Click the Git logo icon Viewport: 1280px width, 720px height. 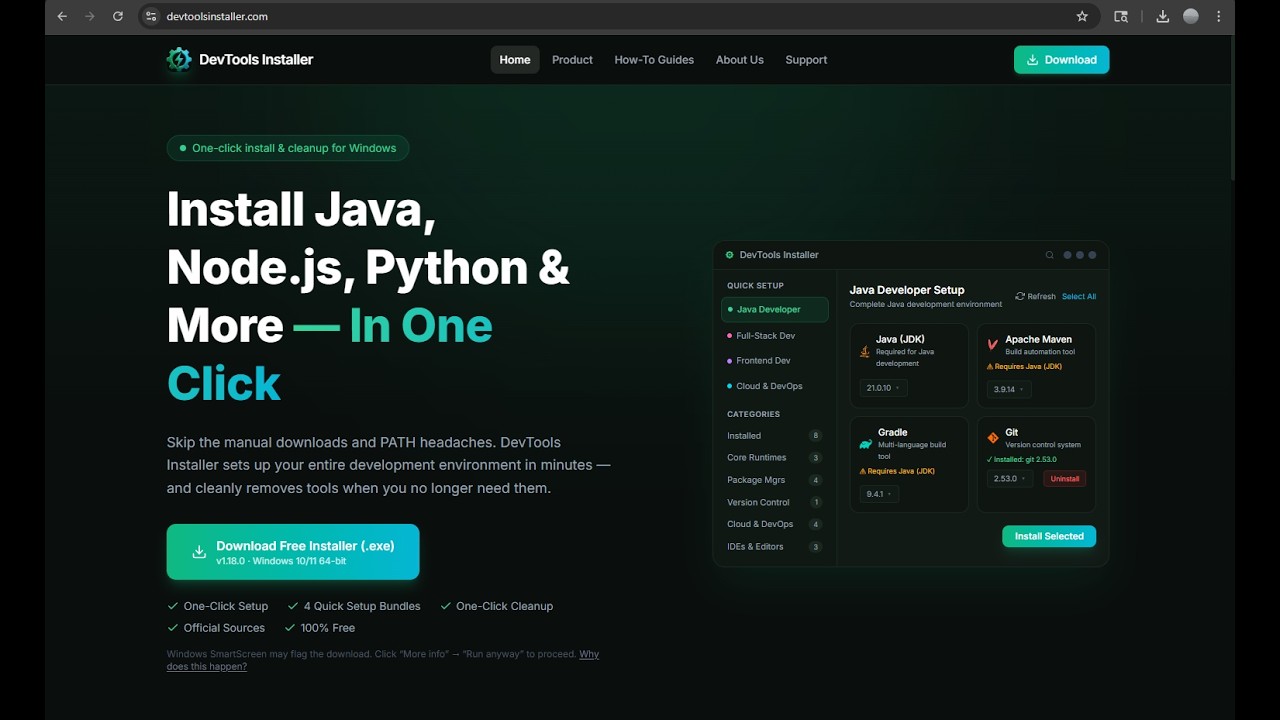point(993,438)
